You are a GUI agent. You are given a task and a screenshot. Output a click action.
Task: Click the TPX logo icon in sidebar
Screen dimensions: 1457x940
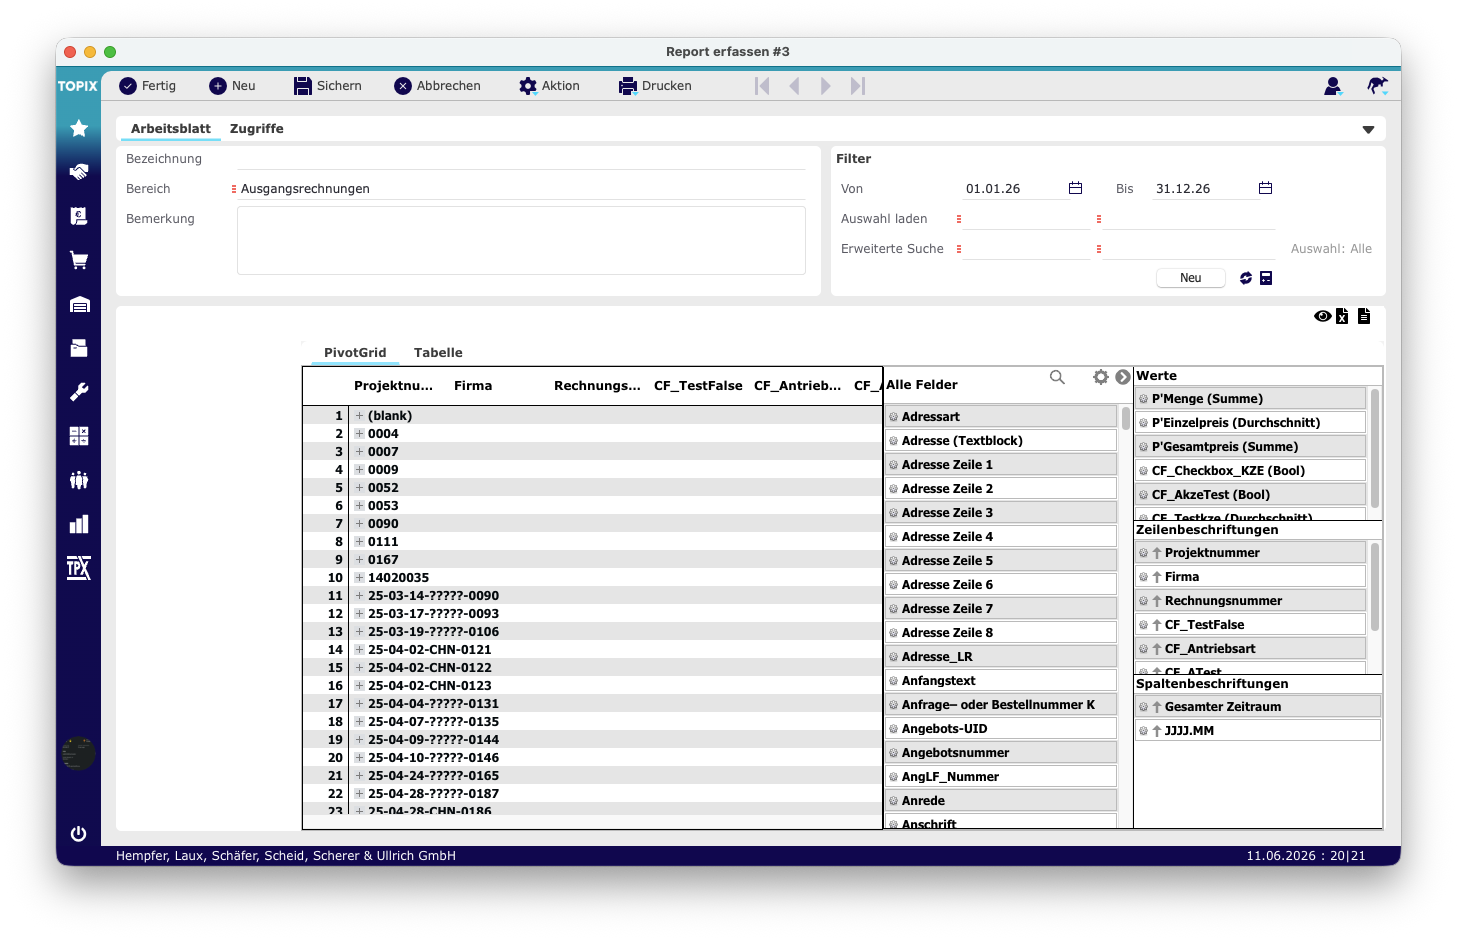(x=79, y=568)
